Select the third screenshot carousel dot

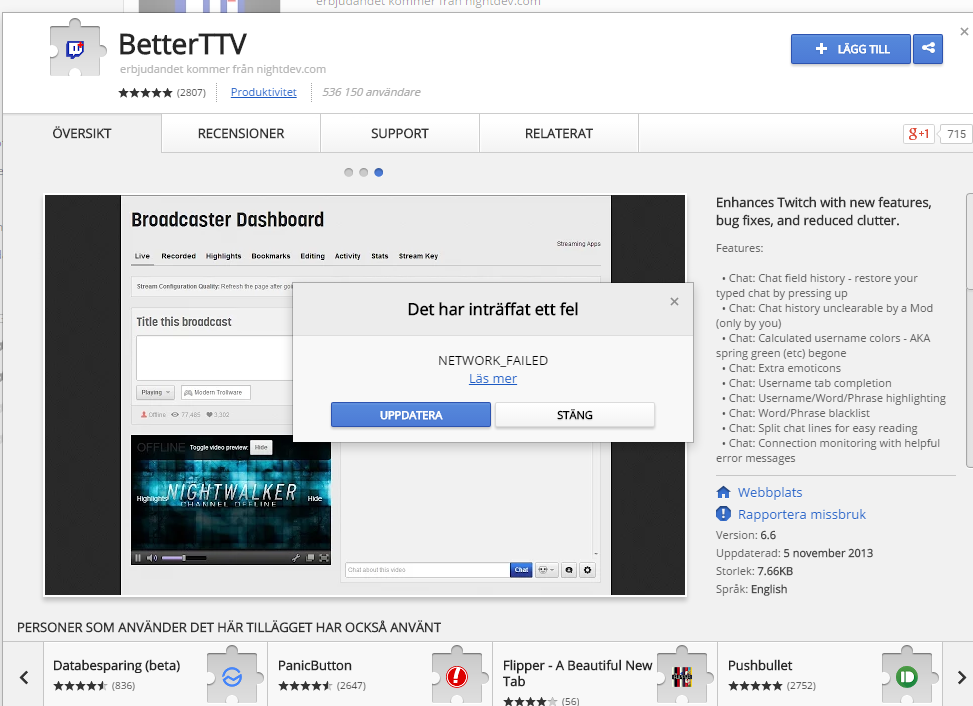pos(379,172)
